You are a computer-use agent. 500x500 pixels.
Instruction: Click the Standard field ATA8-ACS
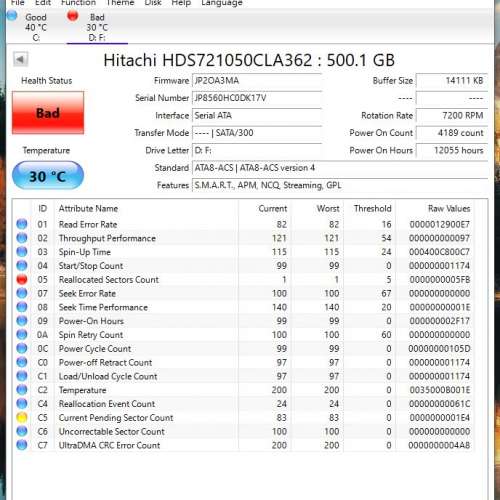pyautogui.click(x=340, y=168)
